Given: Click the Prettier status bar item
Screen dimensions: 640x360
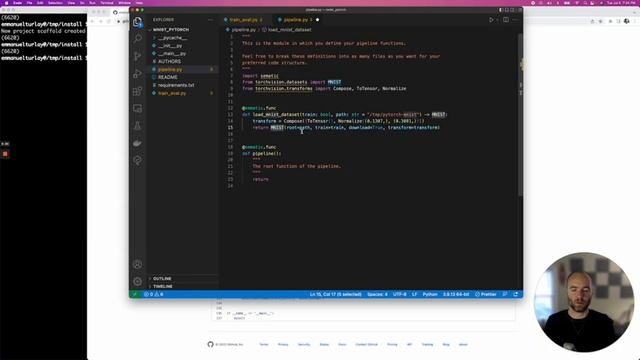Looking at the screenshot, I should [x=486, y=294].
